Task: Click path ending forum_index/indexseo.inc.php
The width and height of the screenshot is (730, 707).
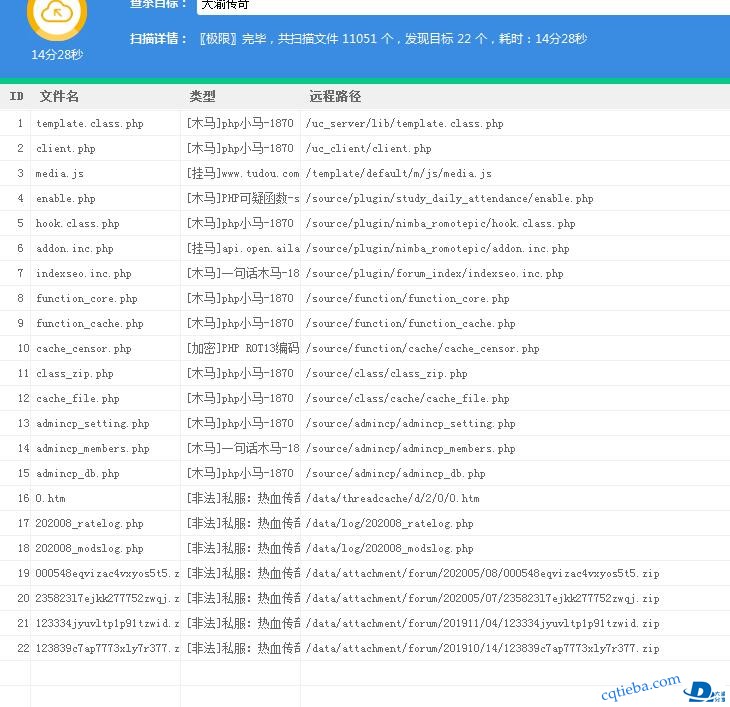Action: tap(434, 274)
